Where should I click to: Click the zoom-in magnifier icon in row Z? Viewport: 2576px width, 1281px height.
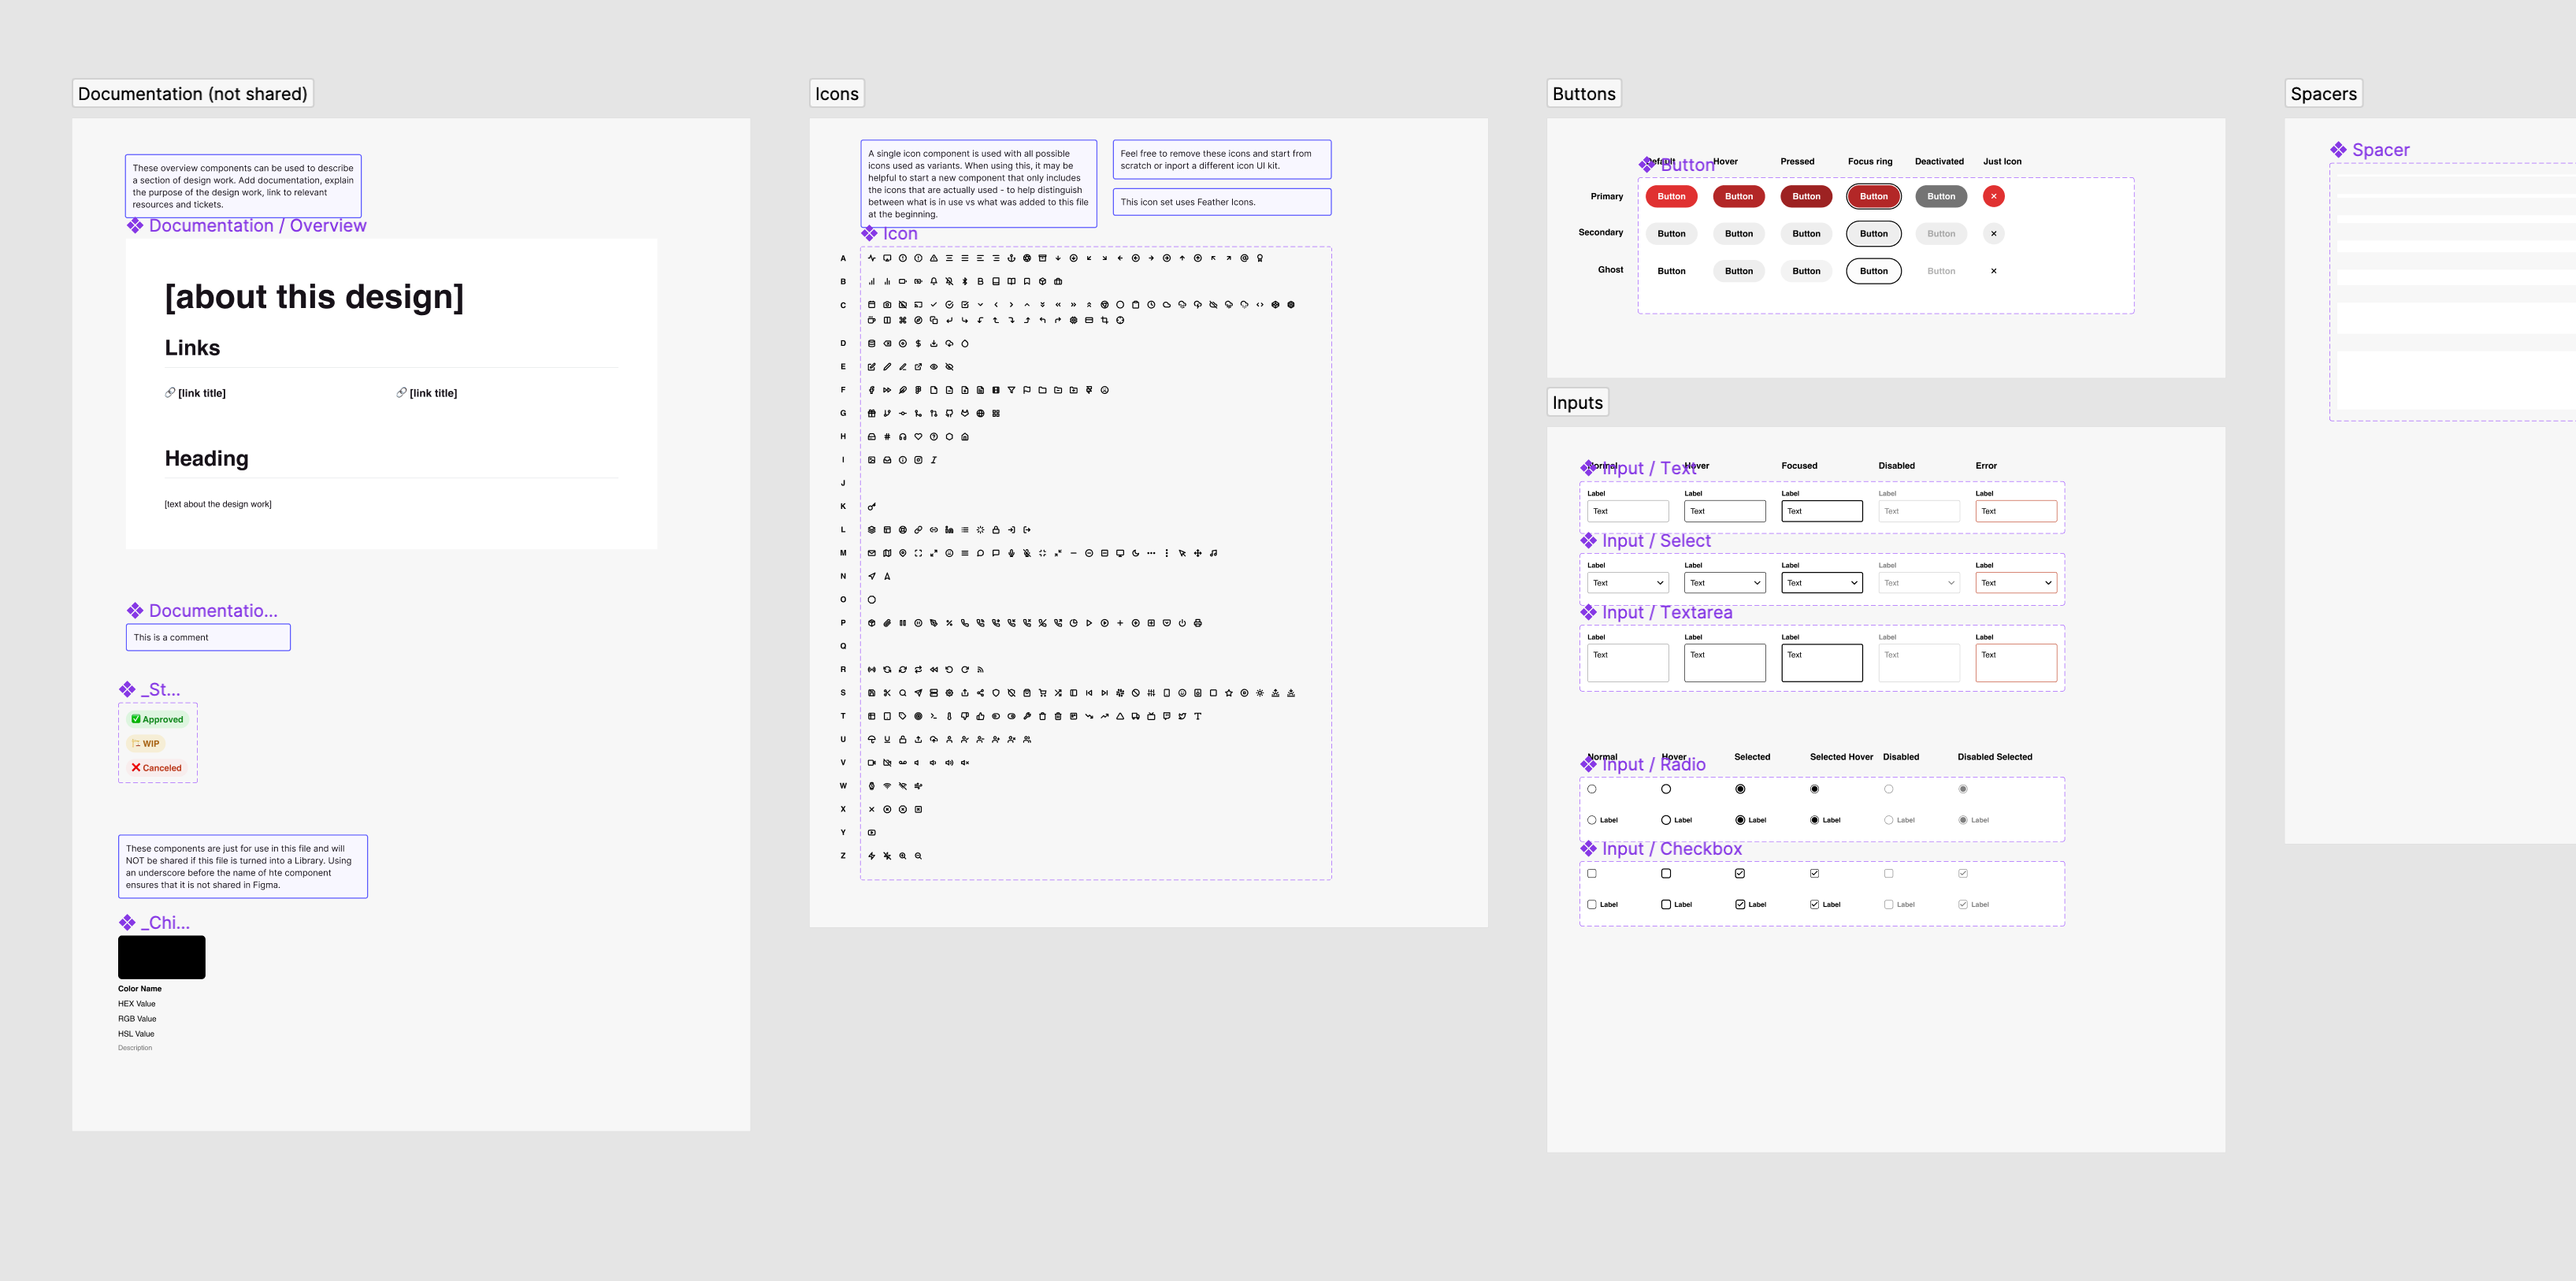(x=903, y=856)
